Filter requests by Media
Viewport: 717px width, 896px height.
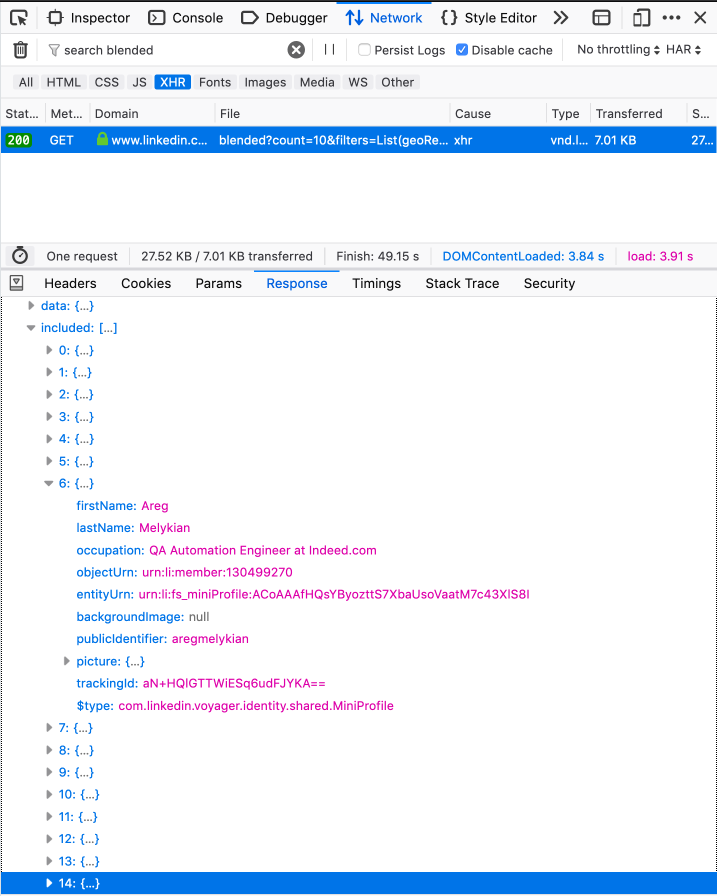point(317,82)
